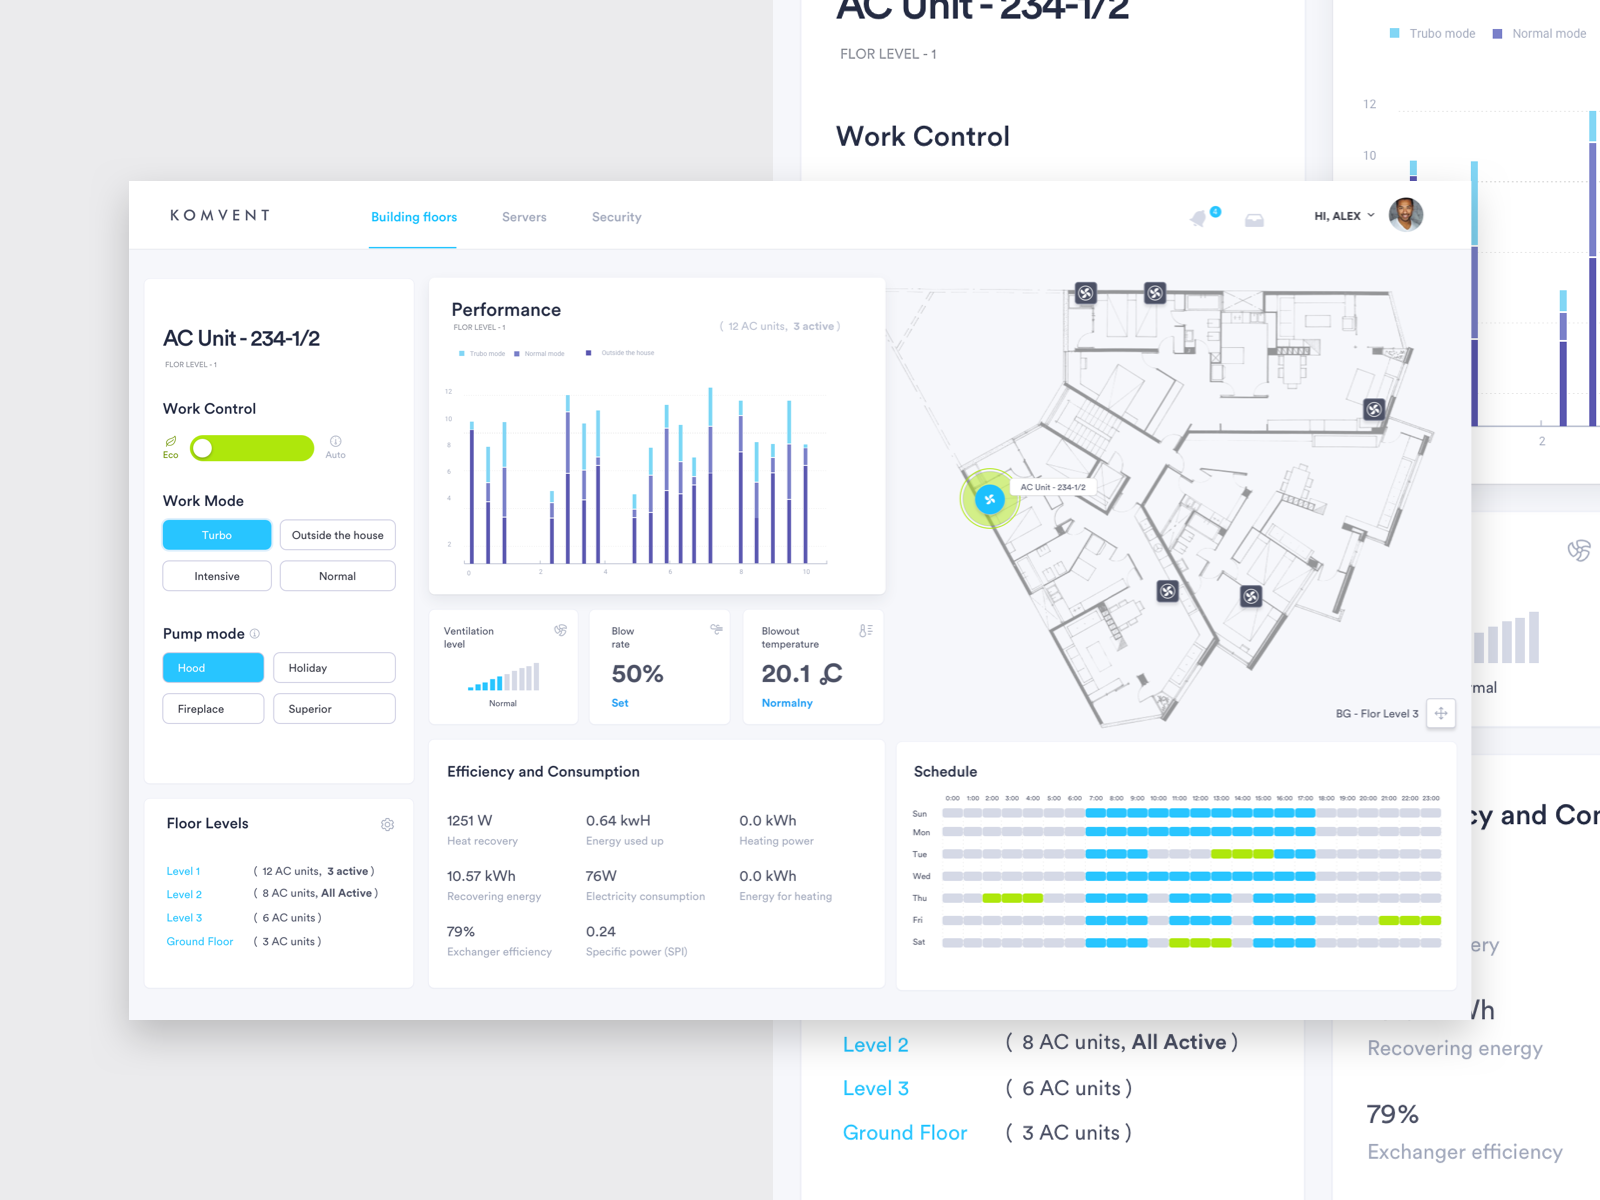The image size is (1600, 1200).
Task: Open the Security tab
Action: [616, 217]
